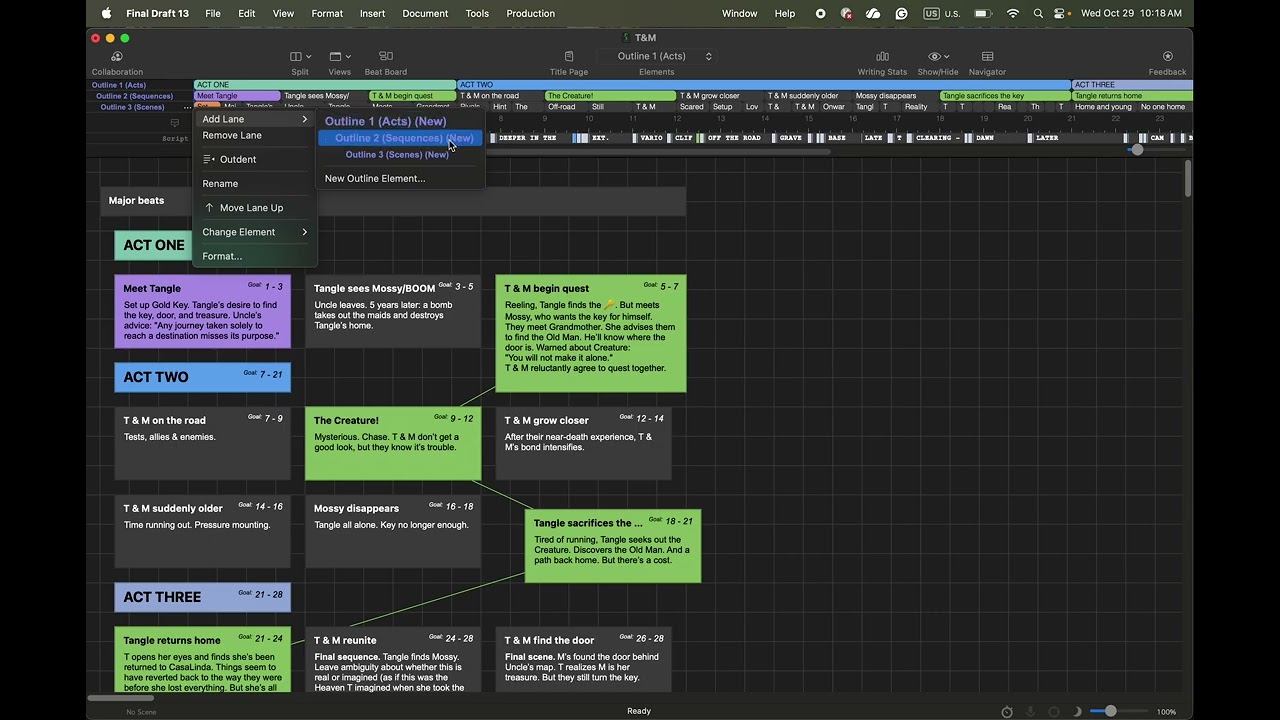Viewport: 1280px width, 720px height.
Task: Click the beat board vertical scrollbar
Action: tap(1188, 179)
